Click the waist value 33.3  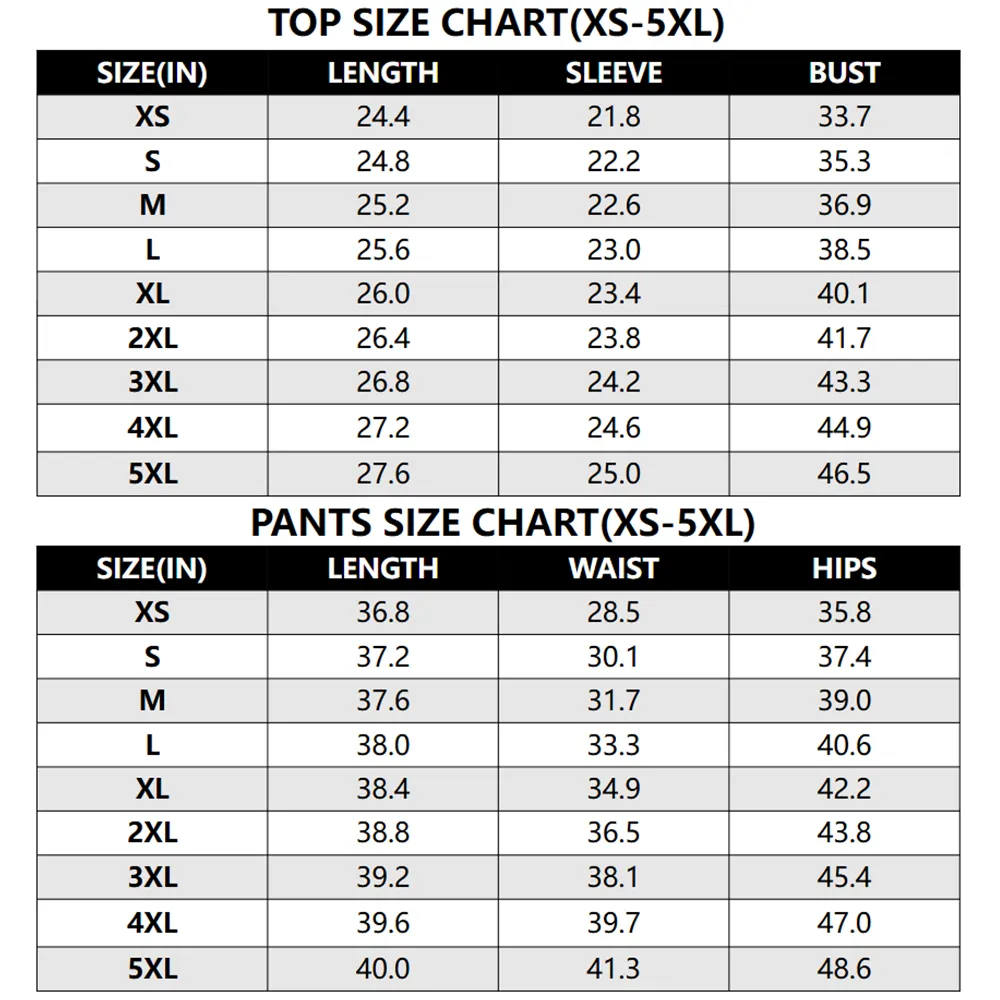[614, 745]
